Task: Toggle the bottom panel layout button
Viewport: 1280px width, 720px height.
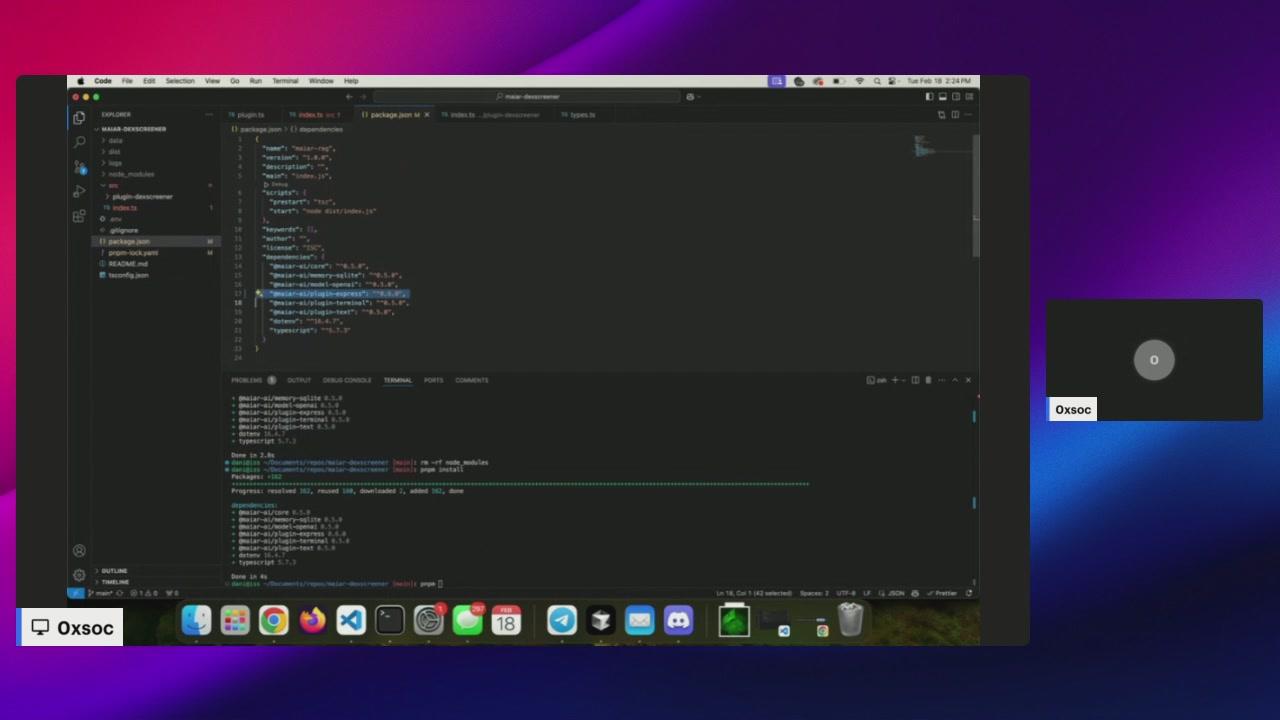Action: [942, 97]
